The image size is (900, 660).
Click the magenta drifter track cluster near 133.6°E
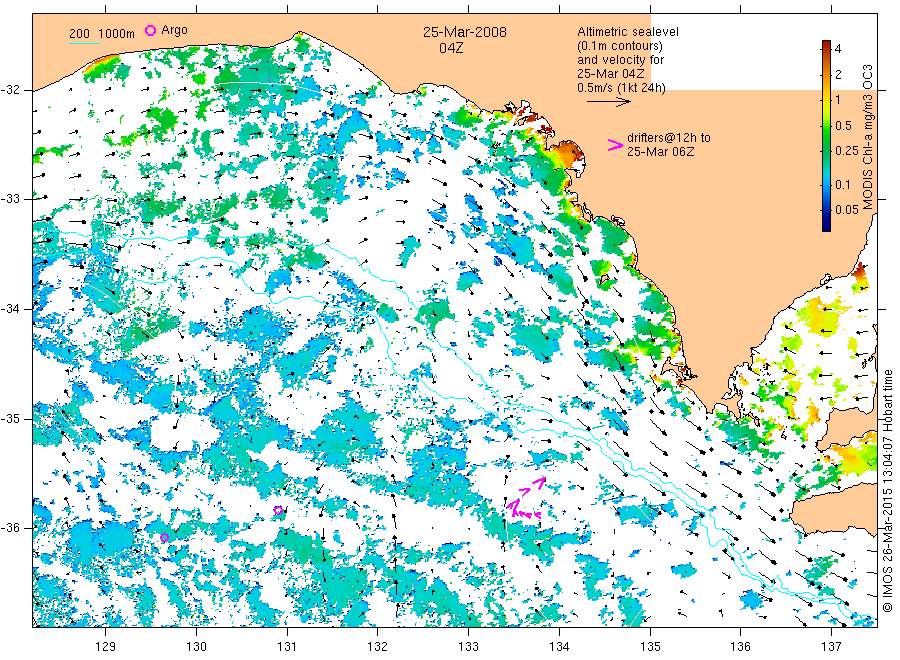pyautogui.click(x=526, y=499)
